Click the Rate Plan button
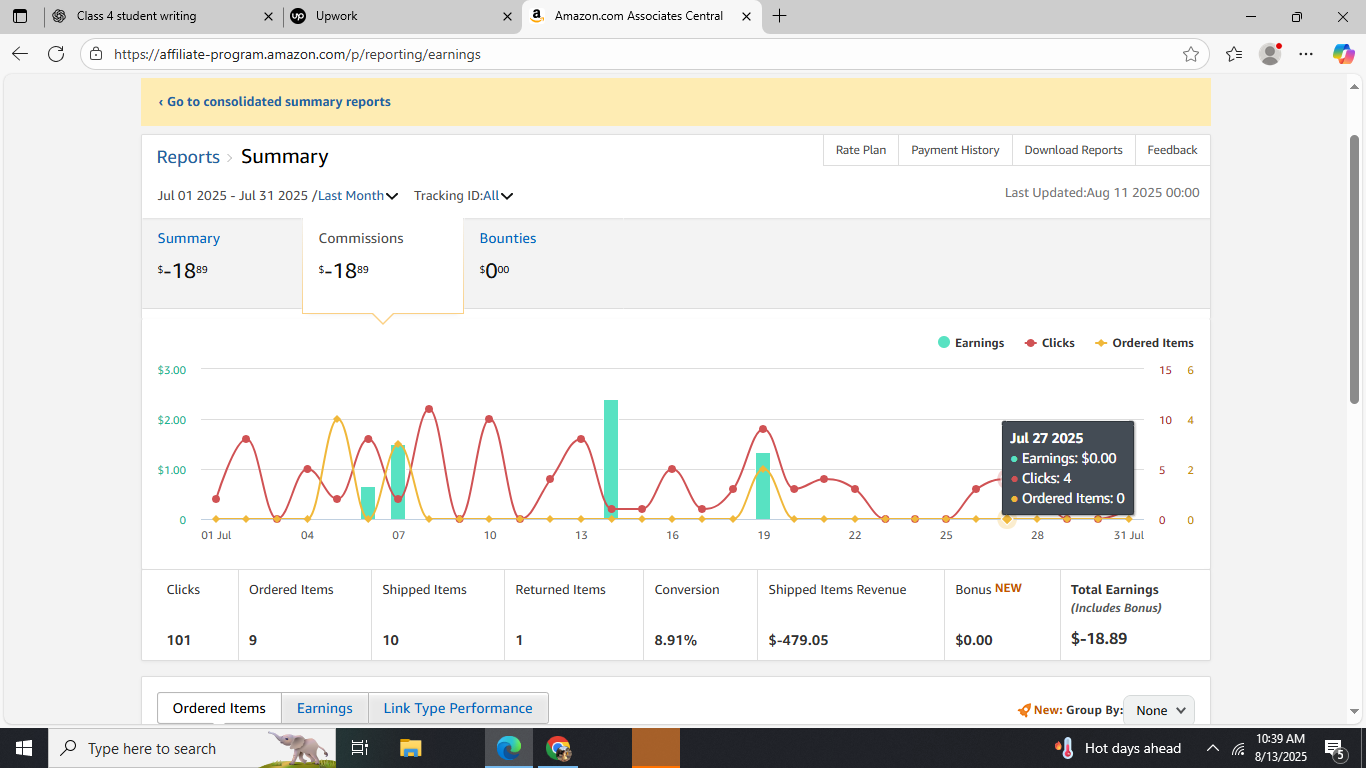1366x768 pixels. [861, 150]
